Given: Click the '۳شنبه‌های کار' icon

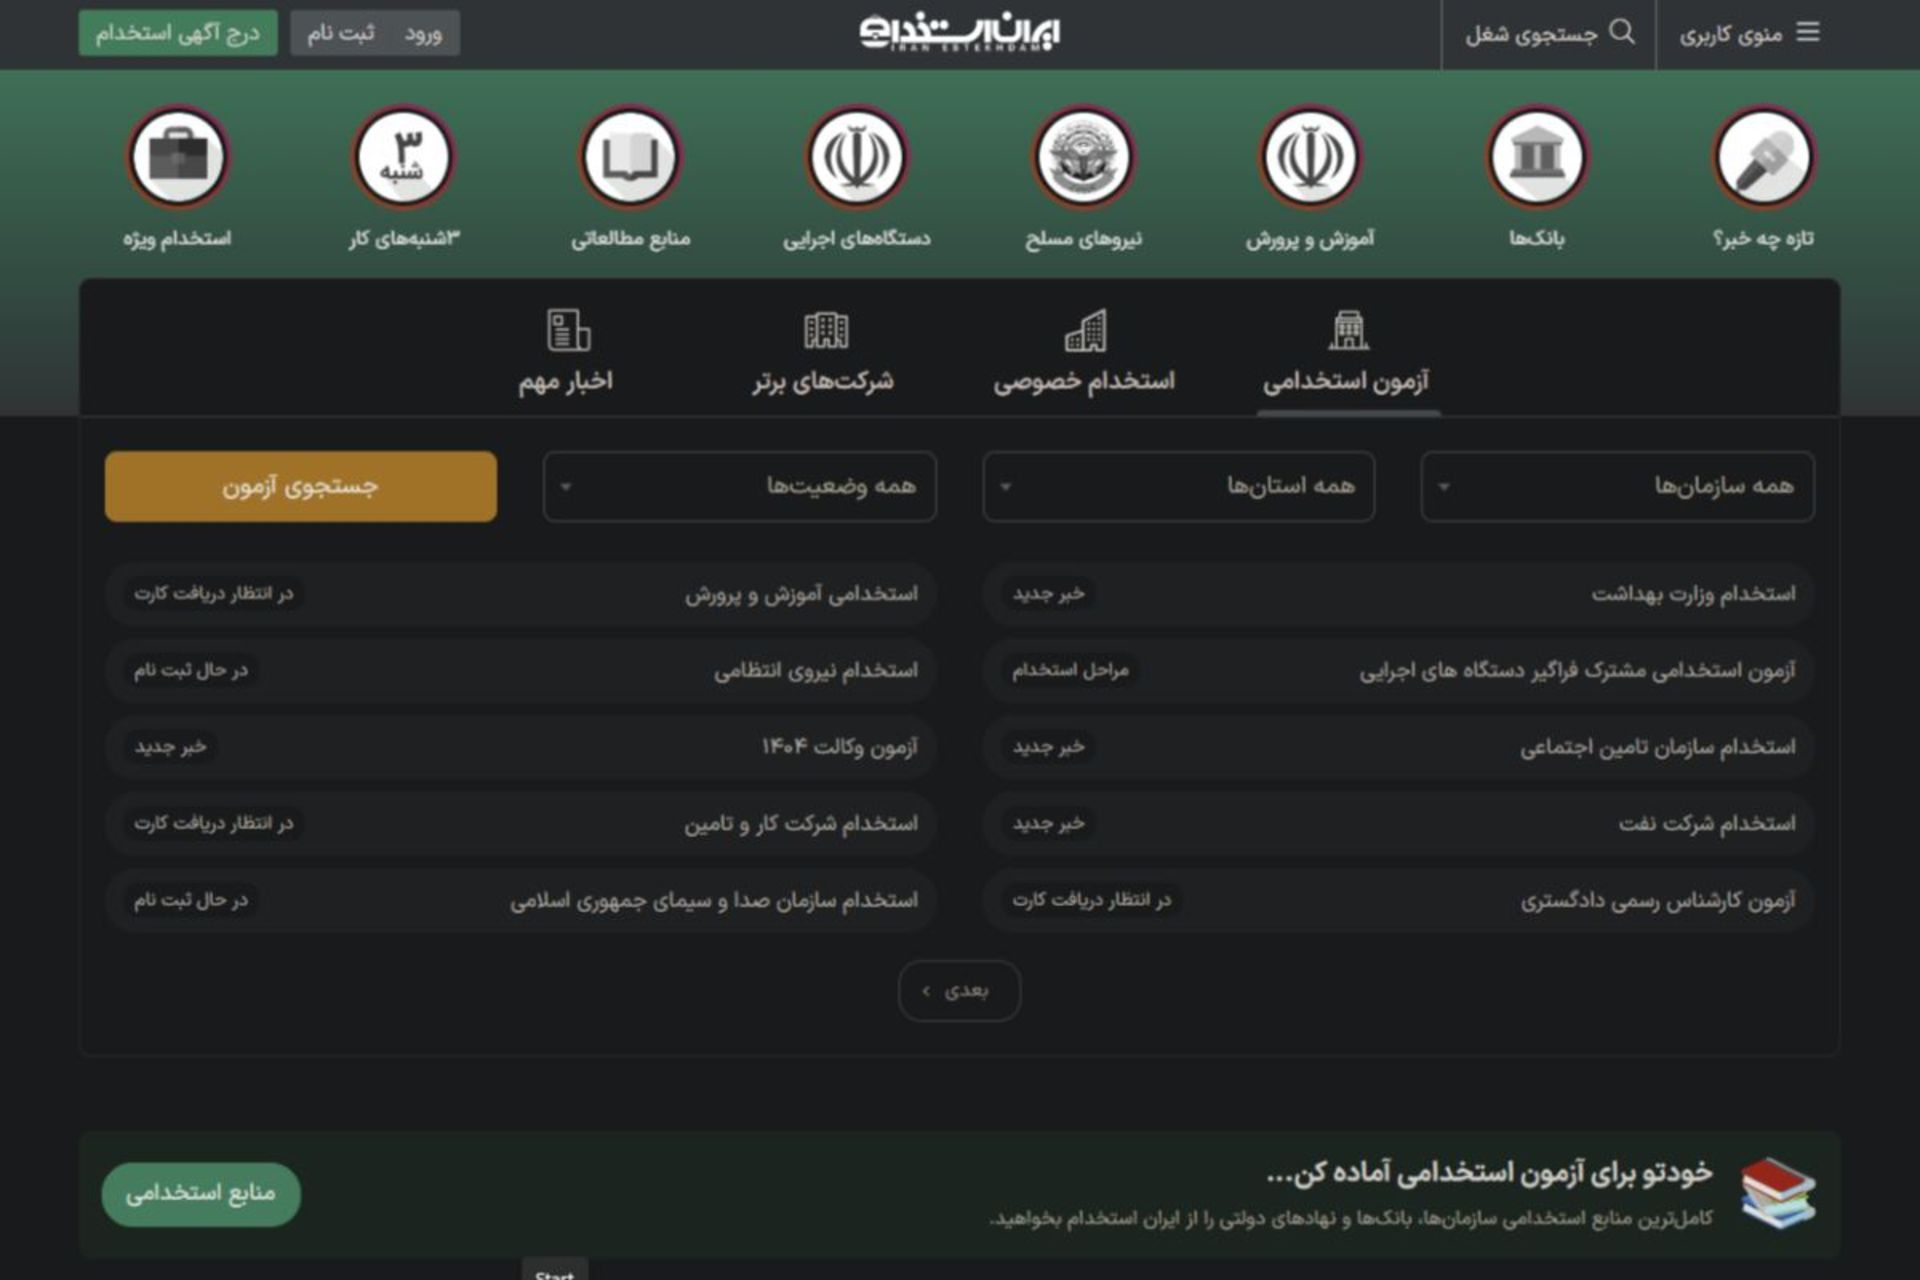Looking at the screenshot, I should click(x=403, y=157).
